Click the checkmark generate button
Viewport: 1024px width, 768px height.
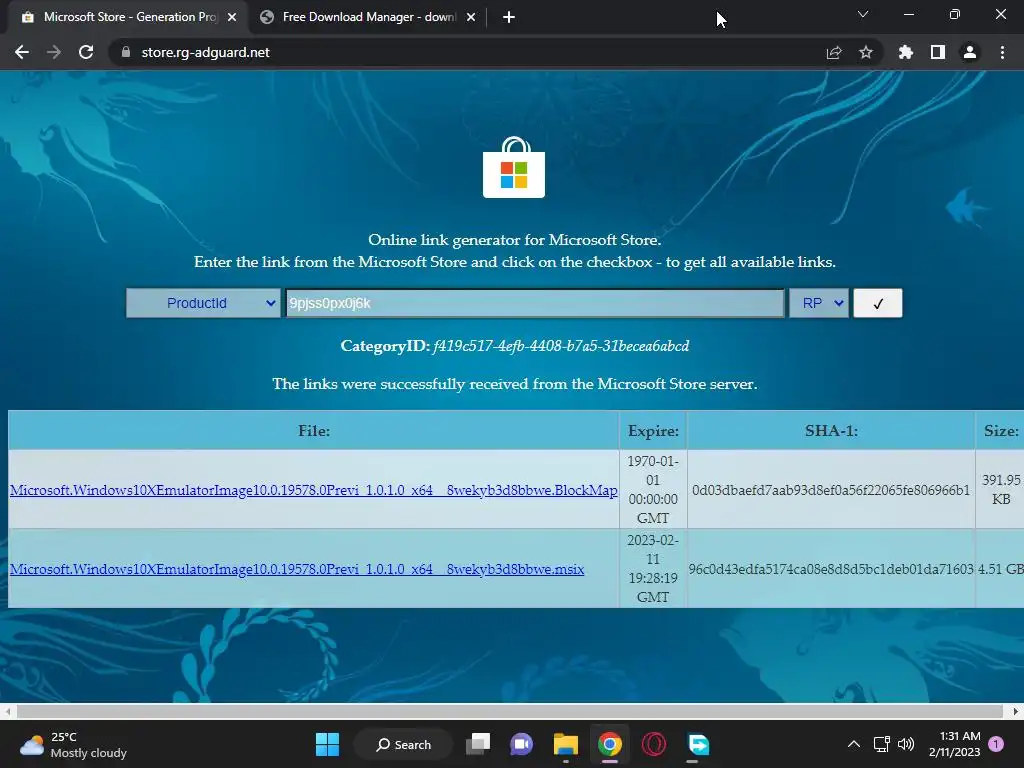click(878, 303)
